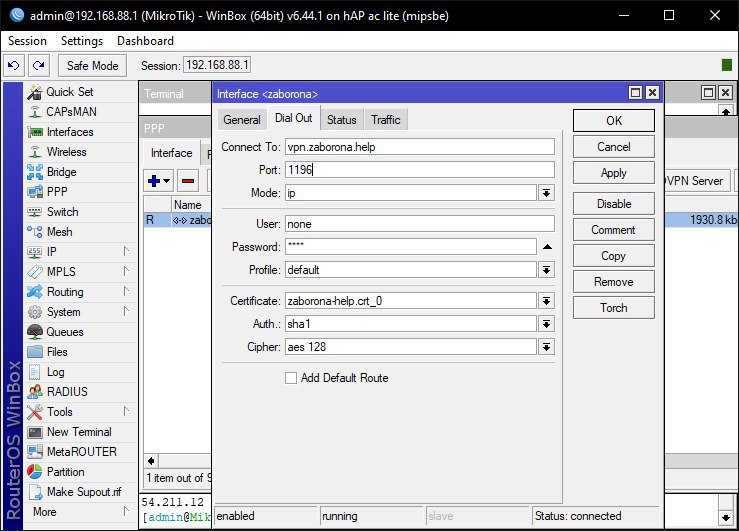Click the Remove button
The width and height of the screenshot is (739, 531).
(x=614, y=282)
